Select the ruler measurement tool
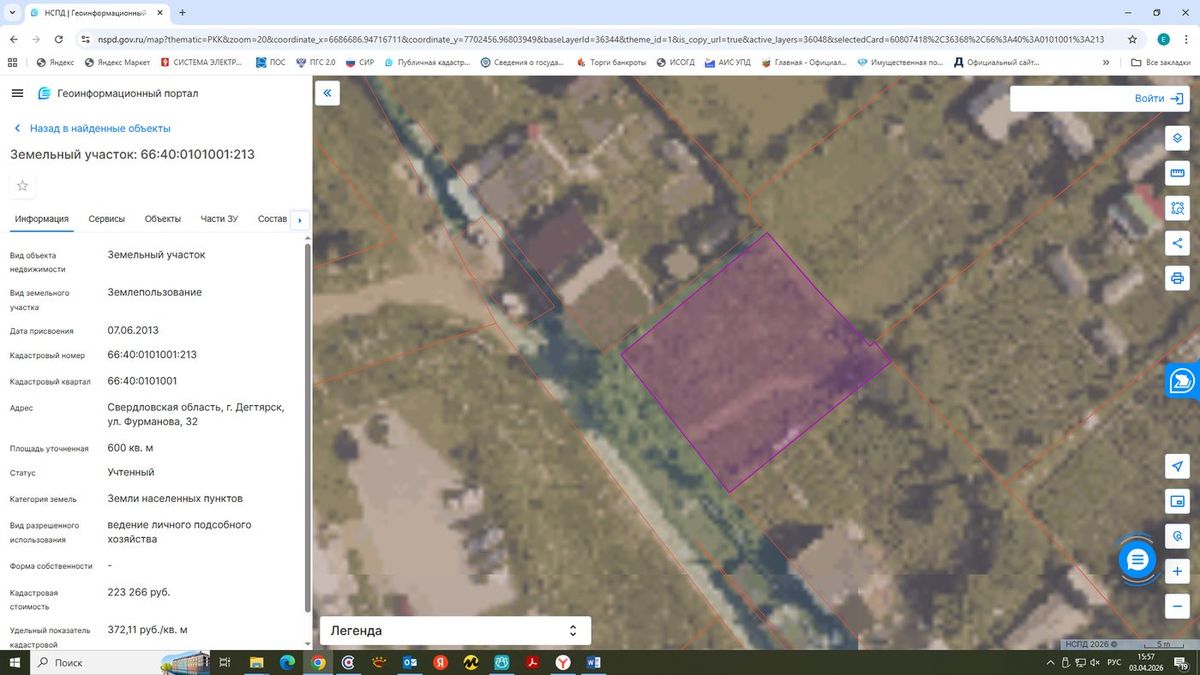The width and height of the screenshot is (1200, 675). pos(1177,173)
